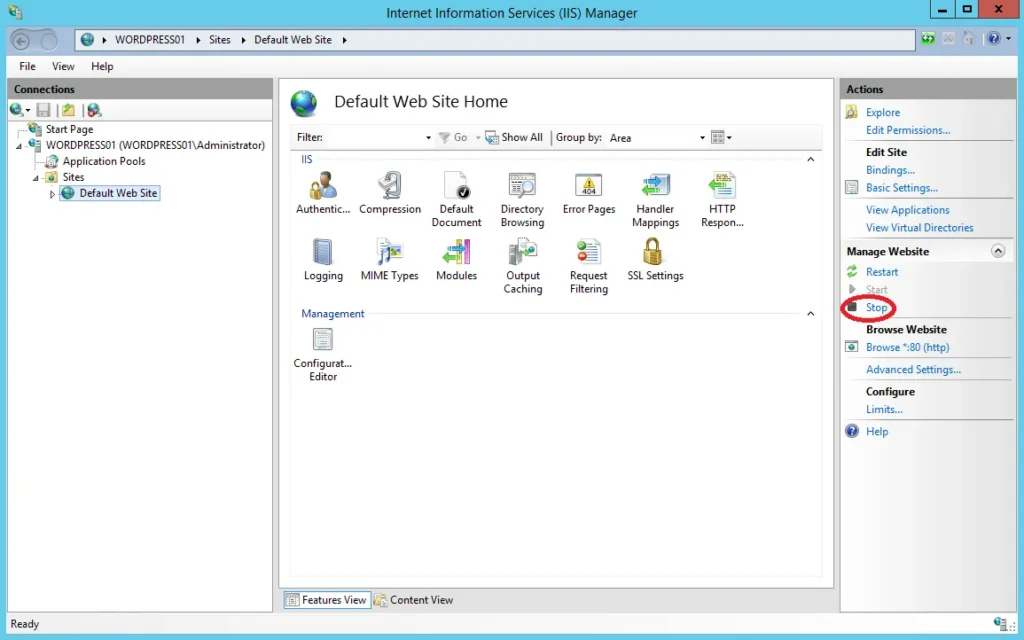Switch to the Content View tab
Image resolution: width=1024 pixels, height=640 pixels.
pyautogui.click(x=413, y=600)
